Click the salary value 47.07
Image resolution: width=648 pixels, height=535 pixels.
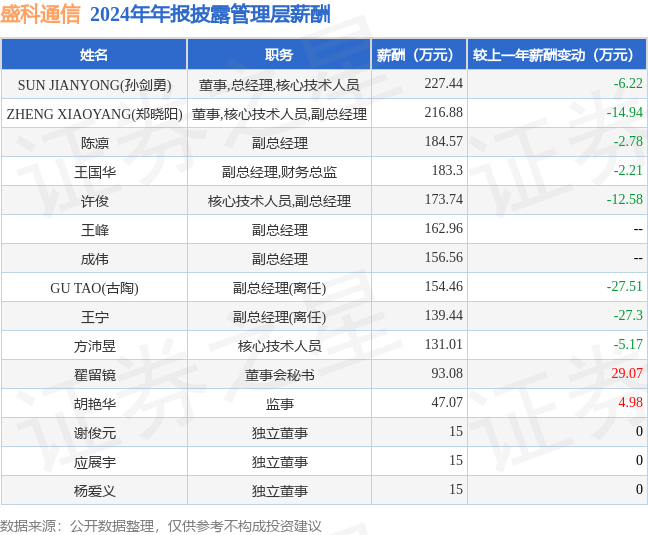click(x=447, y=402)
